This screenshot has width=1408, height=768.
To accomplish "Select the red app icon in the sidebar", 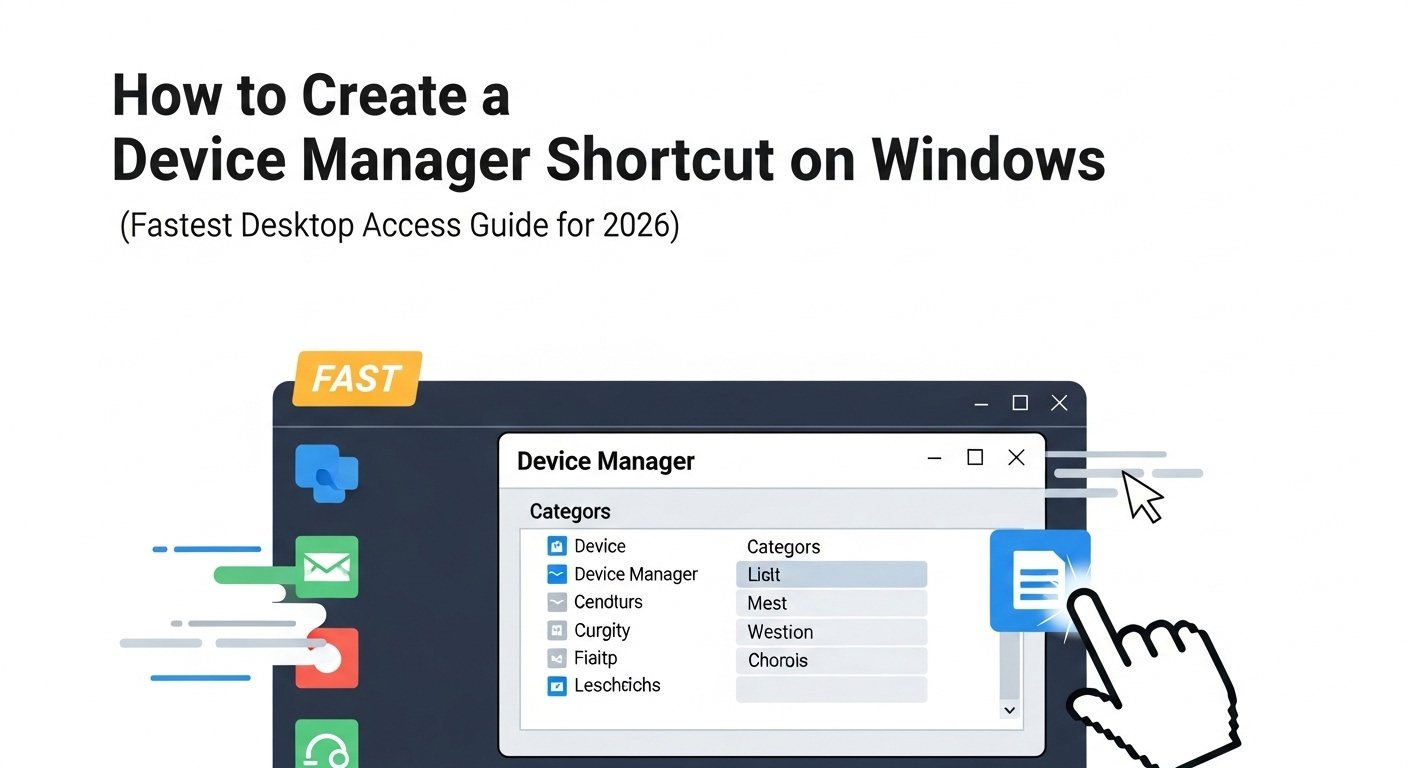I will point(326,658).
